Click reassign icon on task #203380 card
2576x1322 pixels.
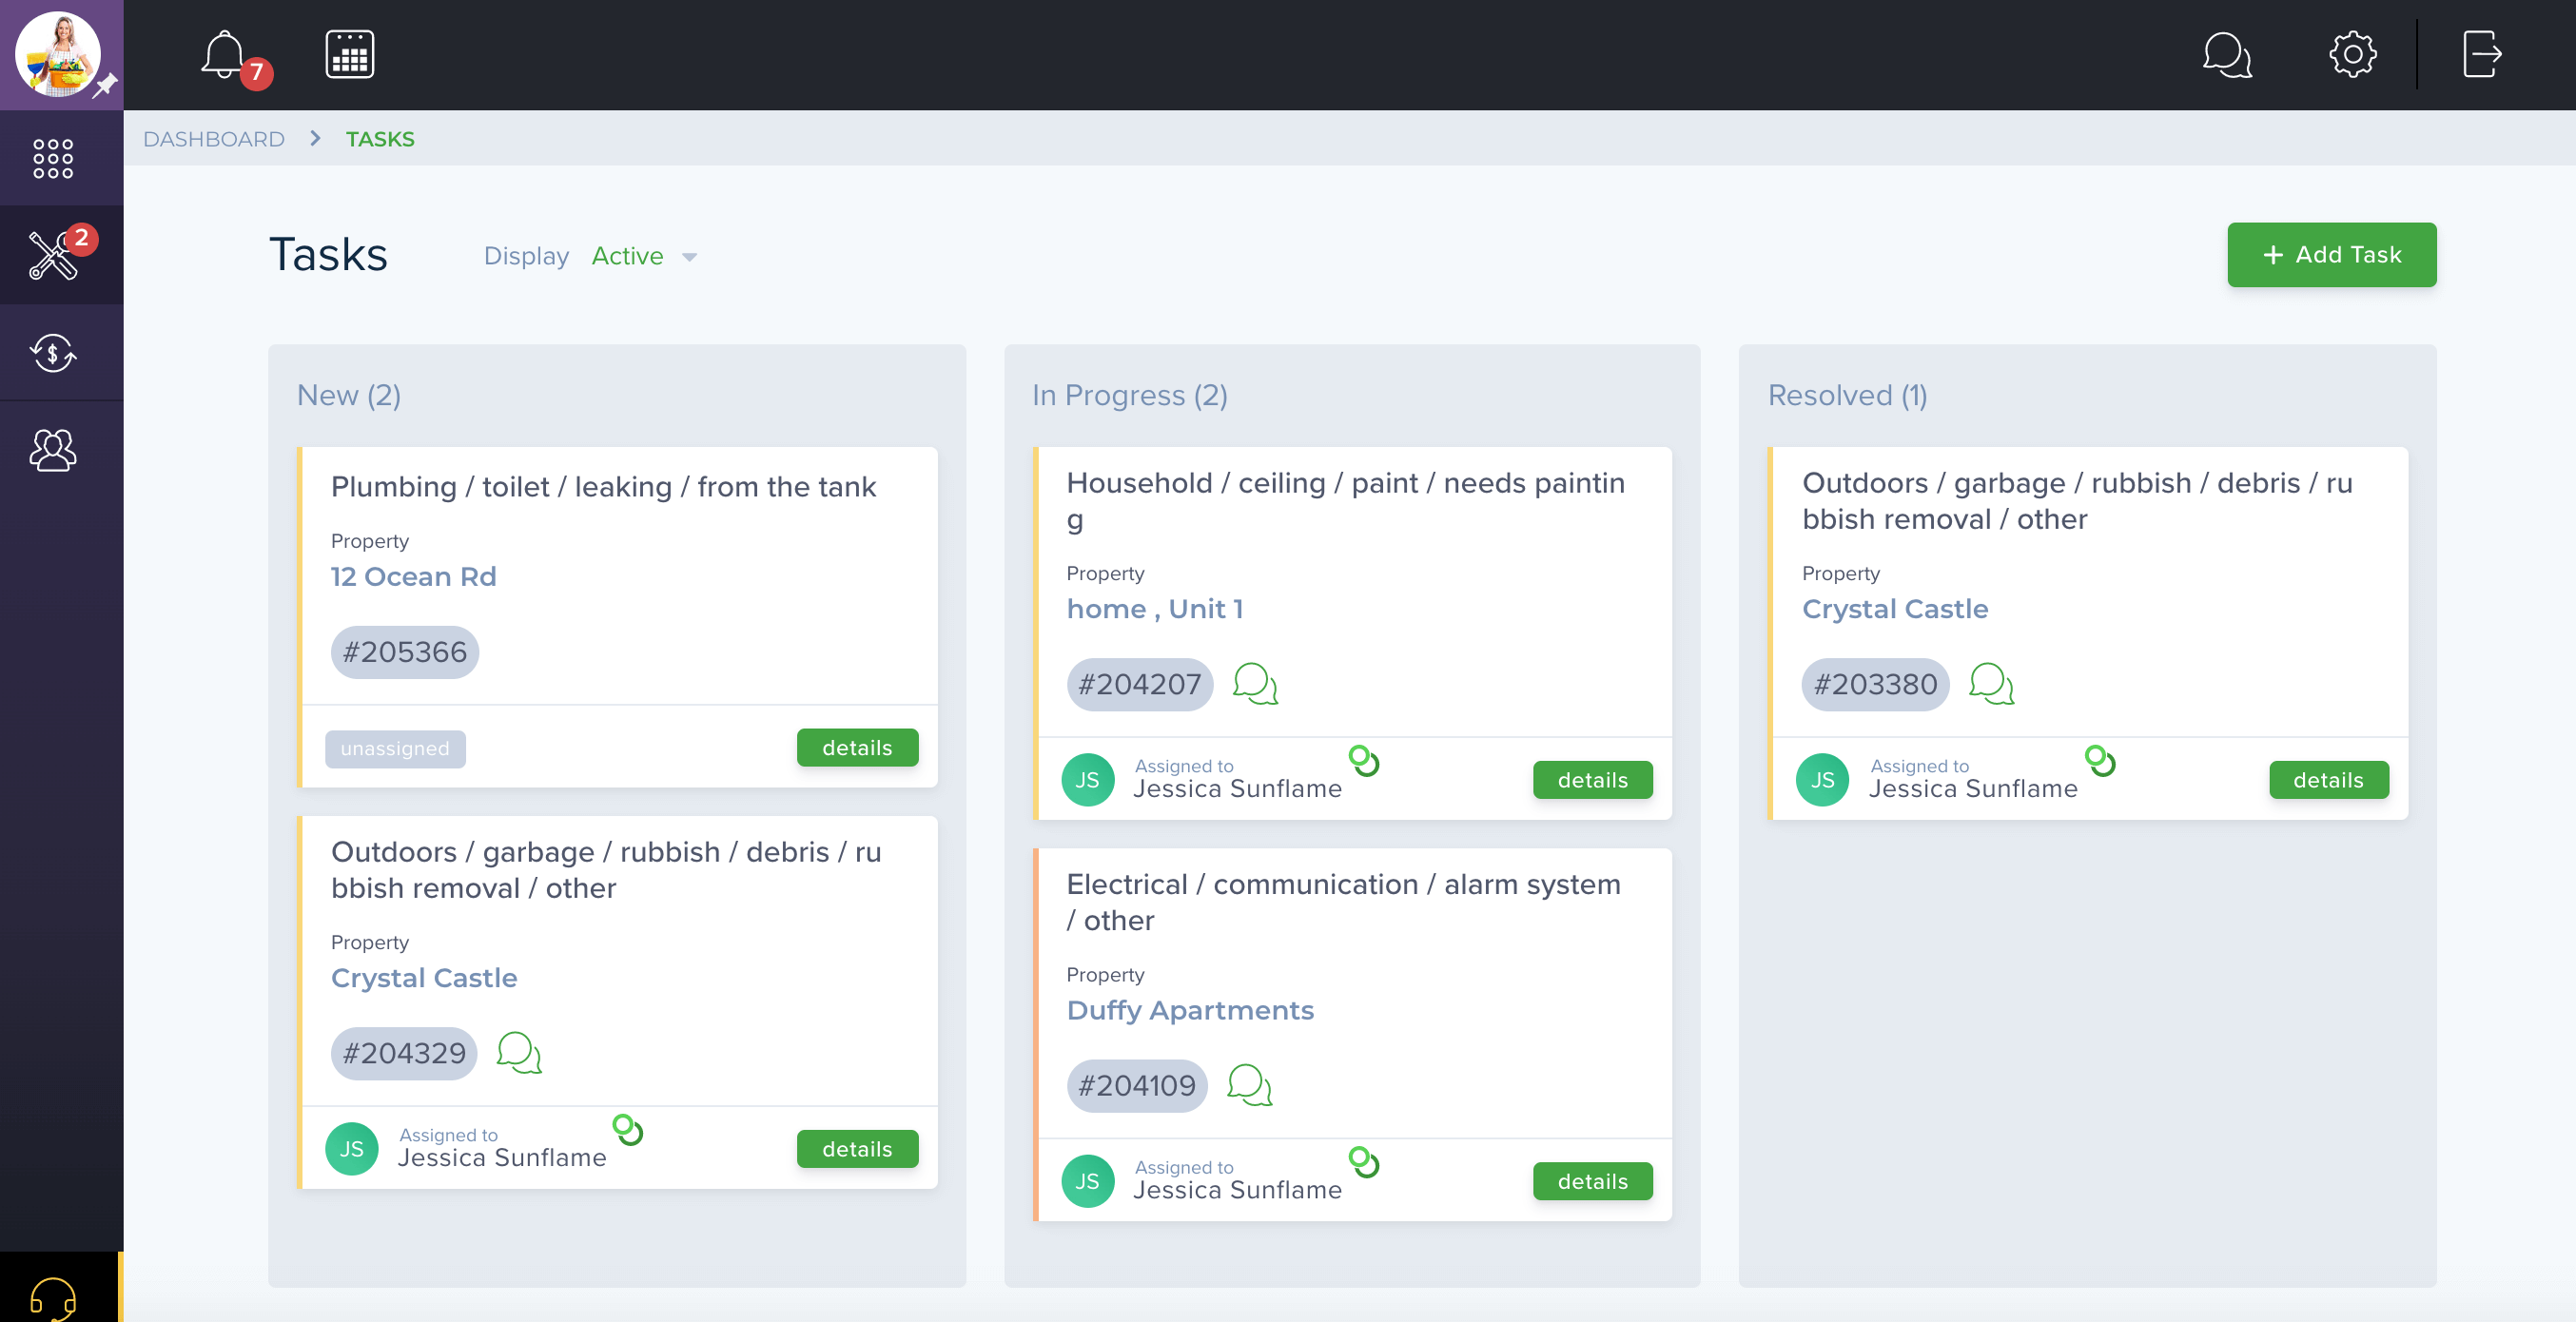coord(2100,760)
